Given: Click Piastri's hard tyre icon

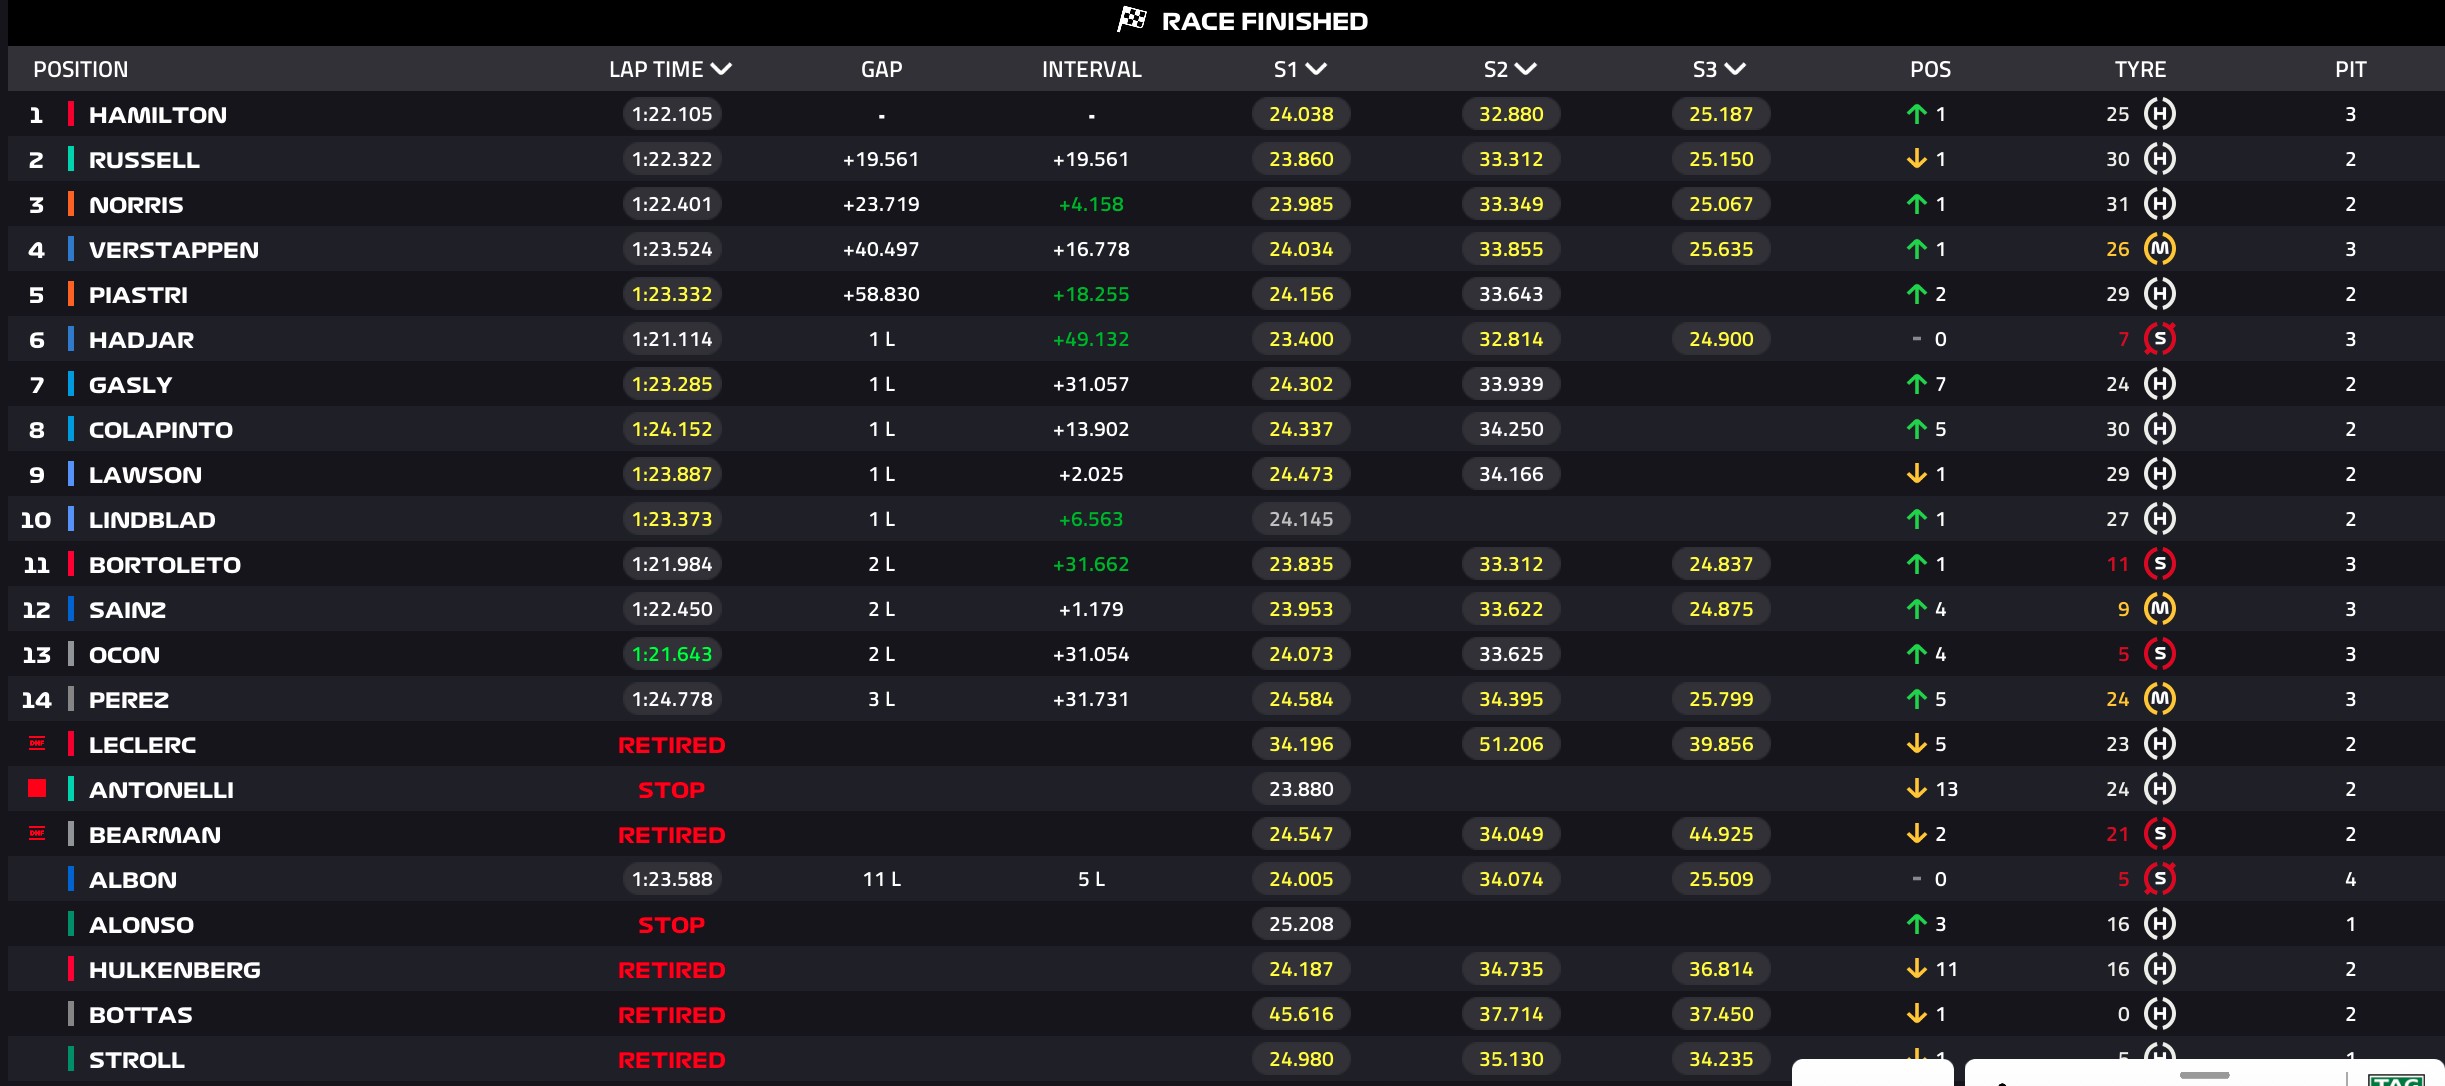Looking at the screenshot, I should [x=2160, y=294].
